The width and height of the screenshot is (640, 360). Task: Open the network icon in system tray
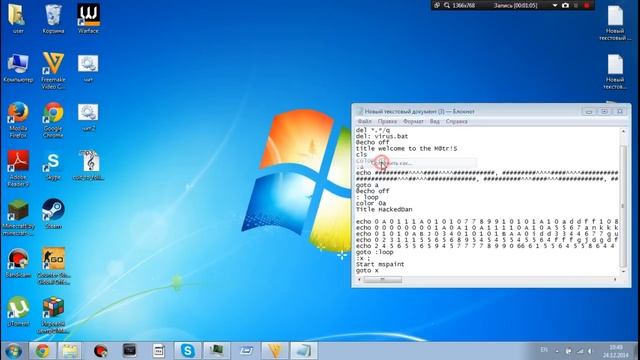(x=580, y=351)
